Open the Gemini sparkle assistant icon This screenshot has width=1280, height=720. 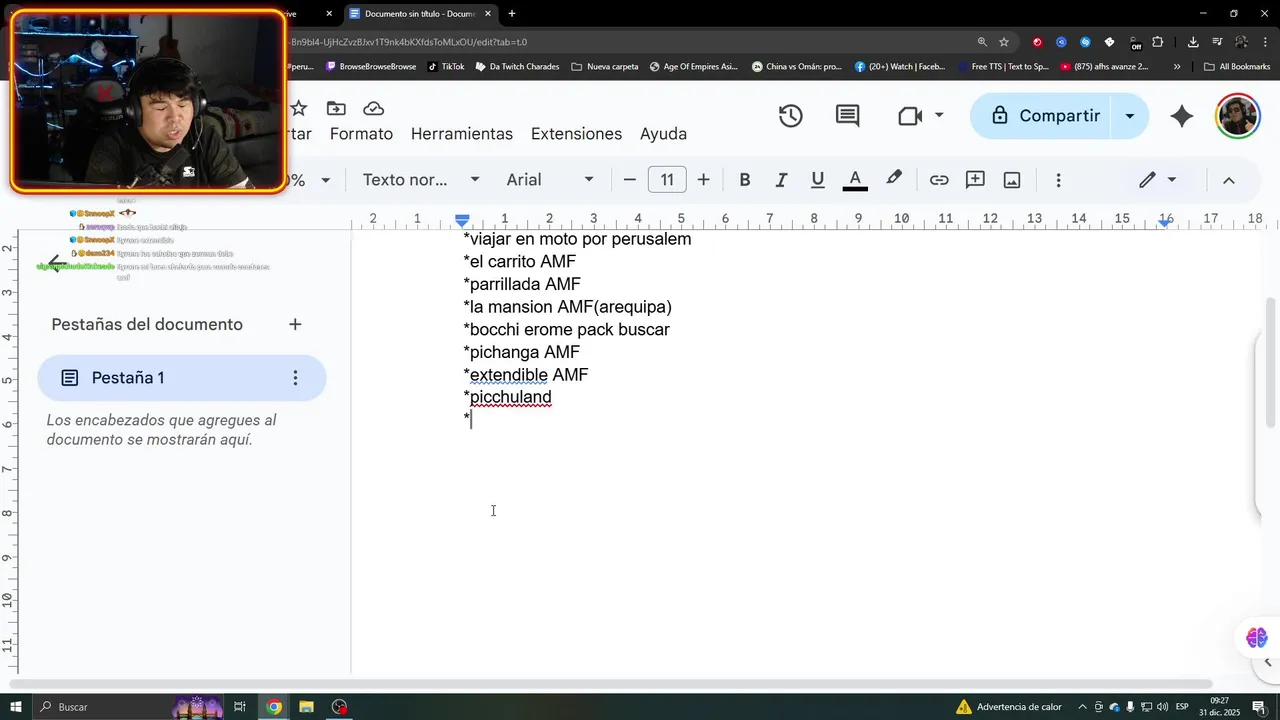click(1182, 116)
